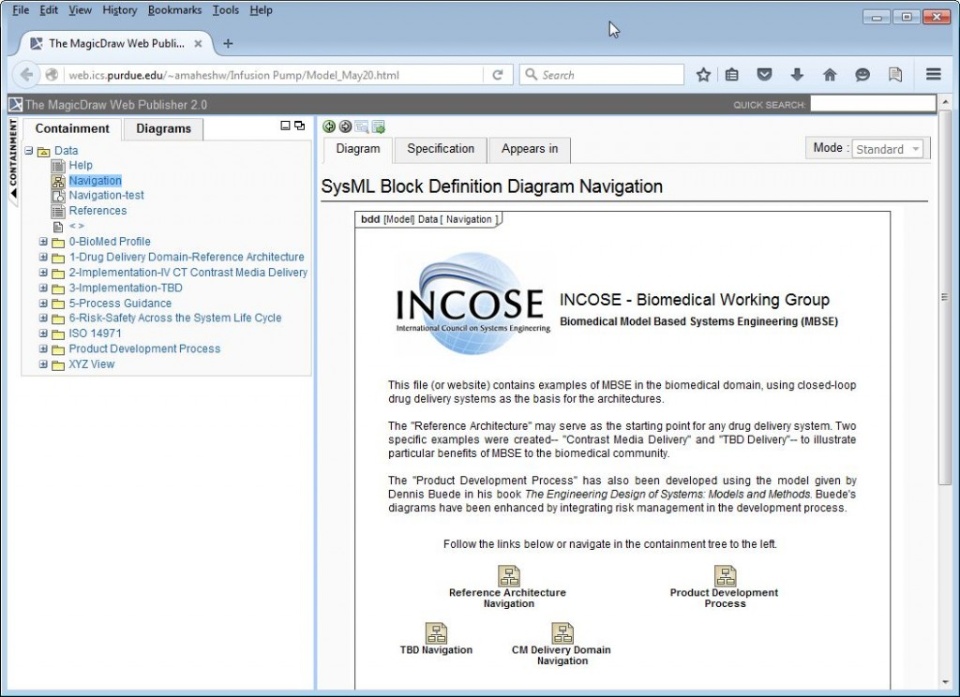Open the History menu

pyautogui.click(x=120, y=10)
